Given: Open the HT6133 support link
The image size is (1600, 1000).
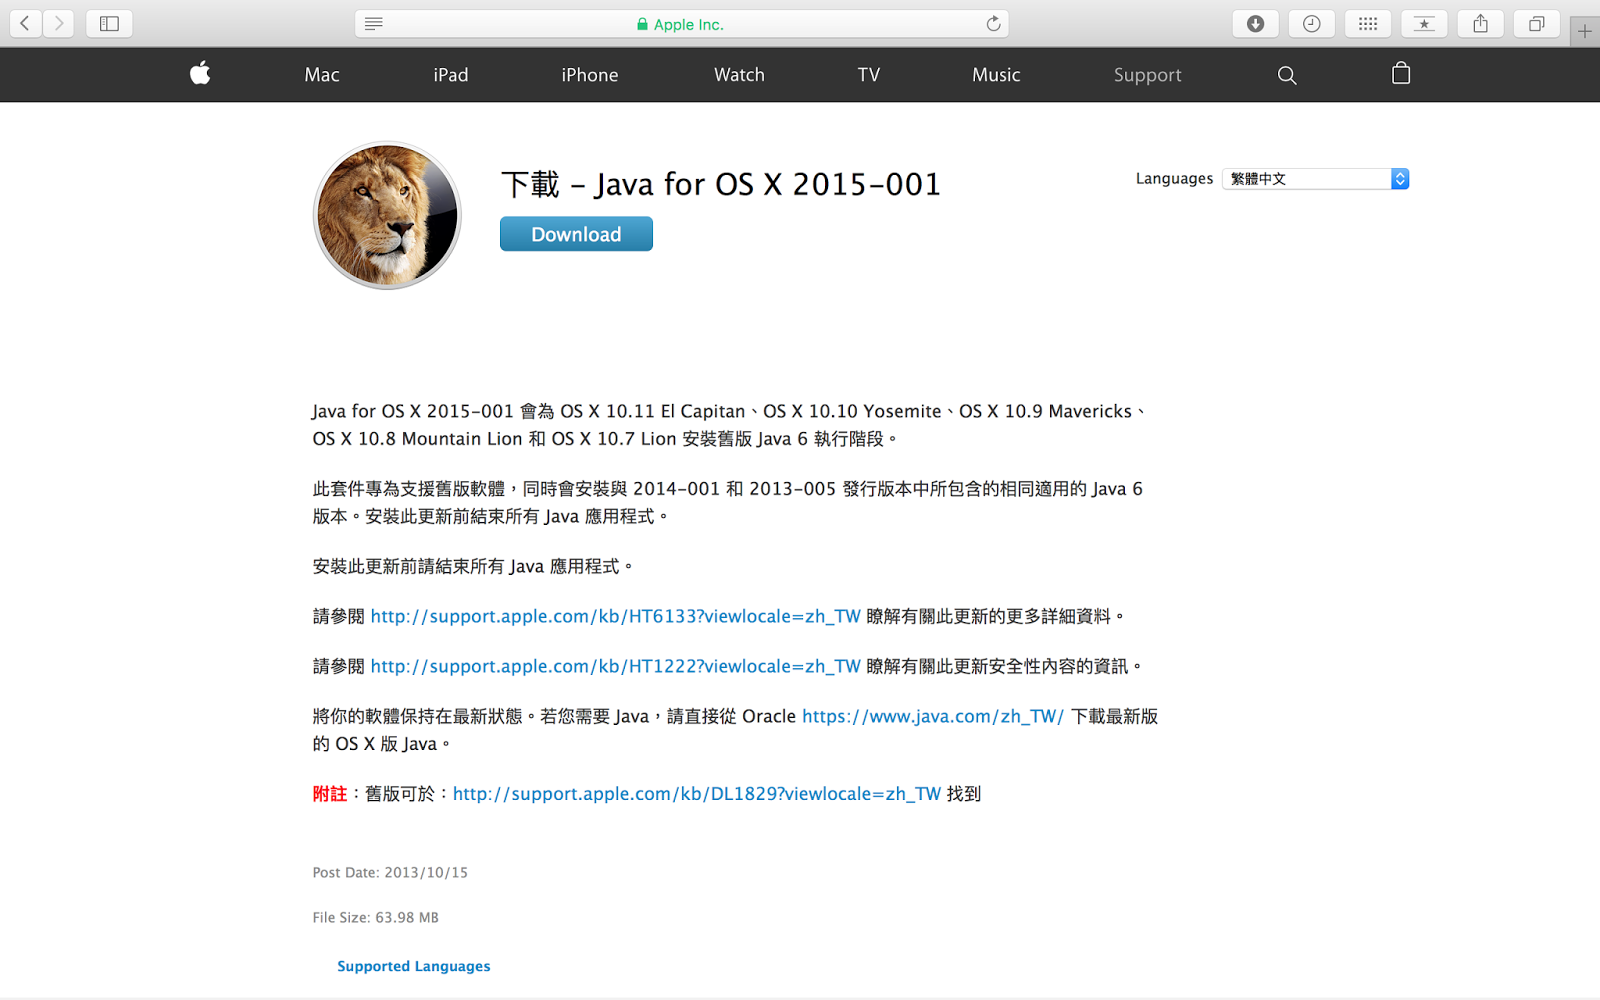Looking at the screenshot, I should pos(615,616).
